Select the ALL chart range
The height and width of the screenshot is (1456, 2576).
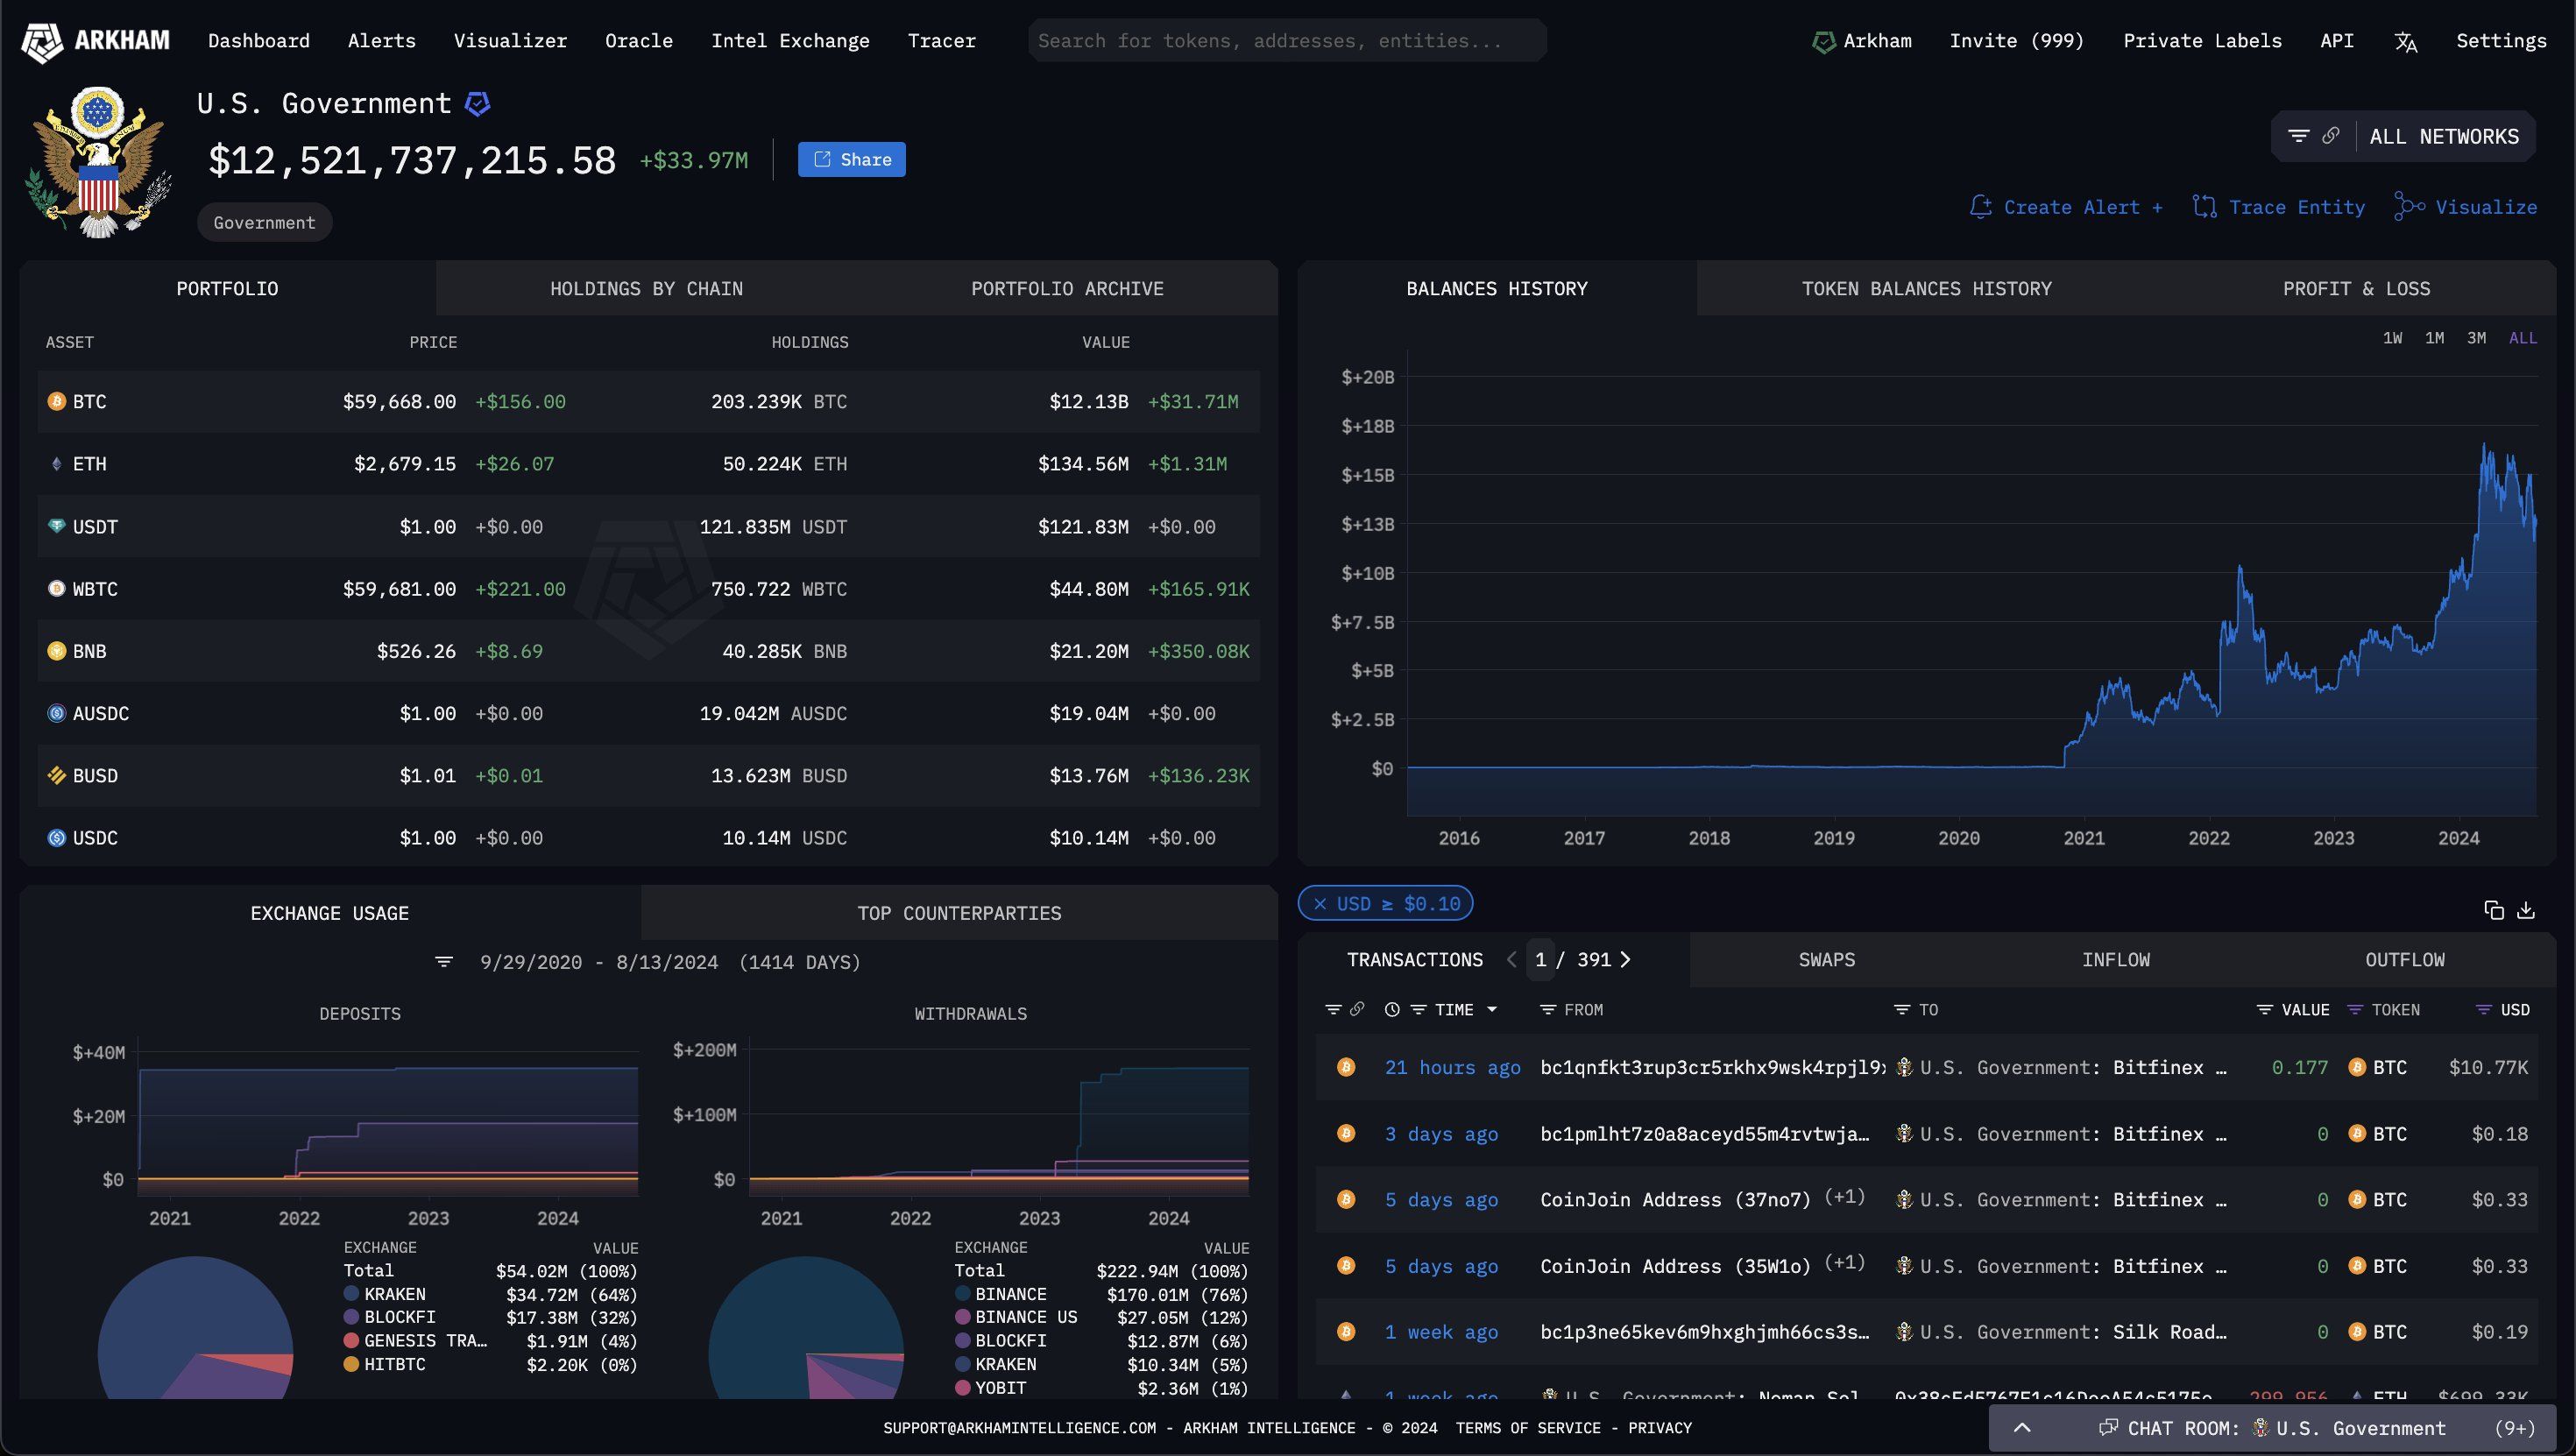pos(2522,338)
